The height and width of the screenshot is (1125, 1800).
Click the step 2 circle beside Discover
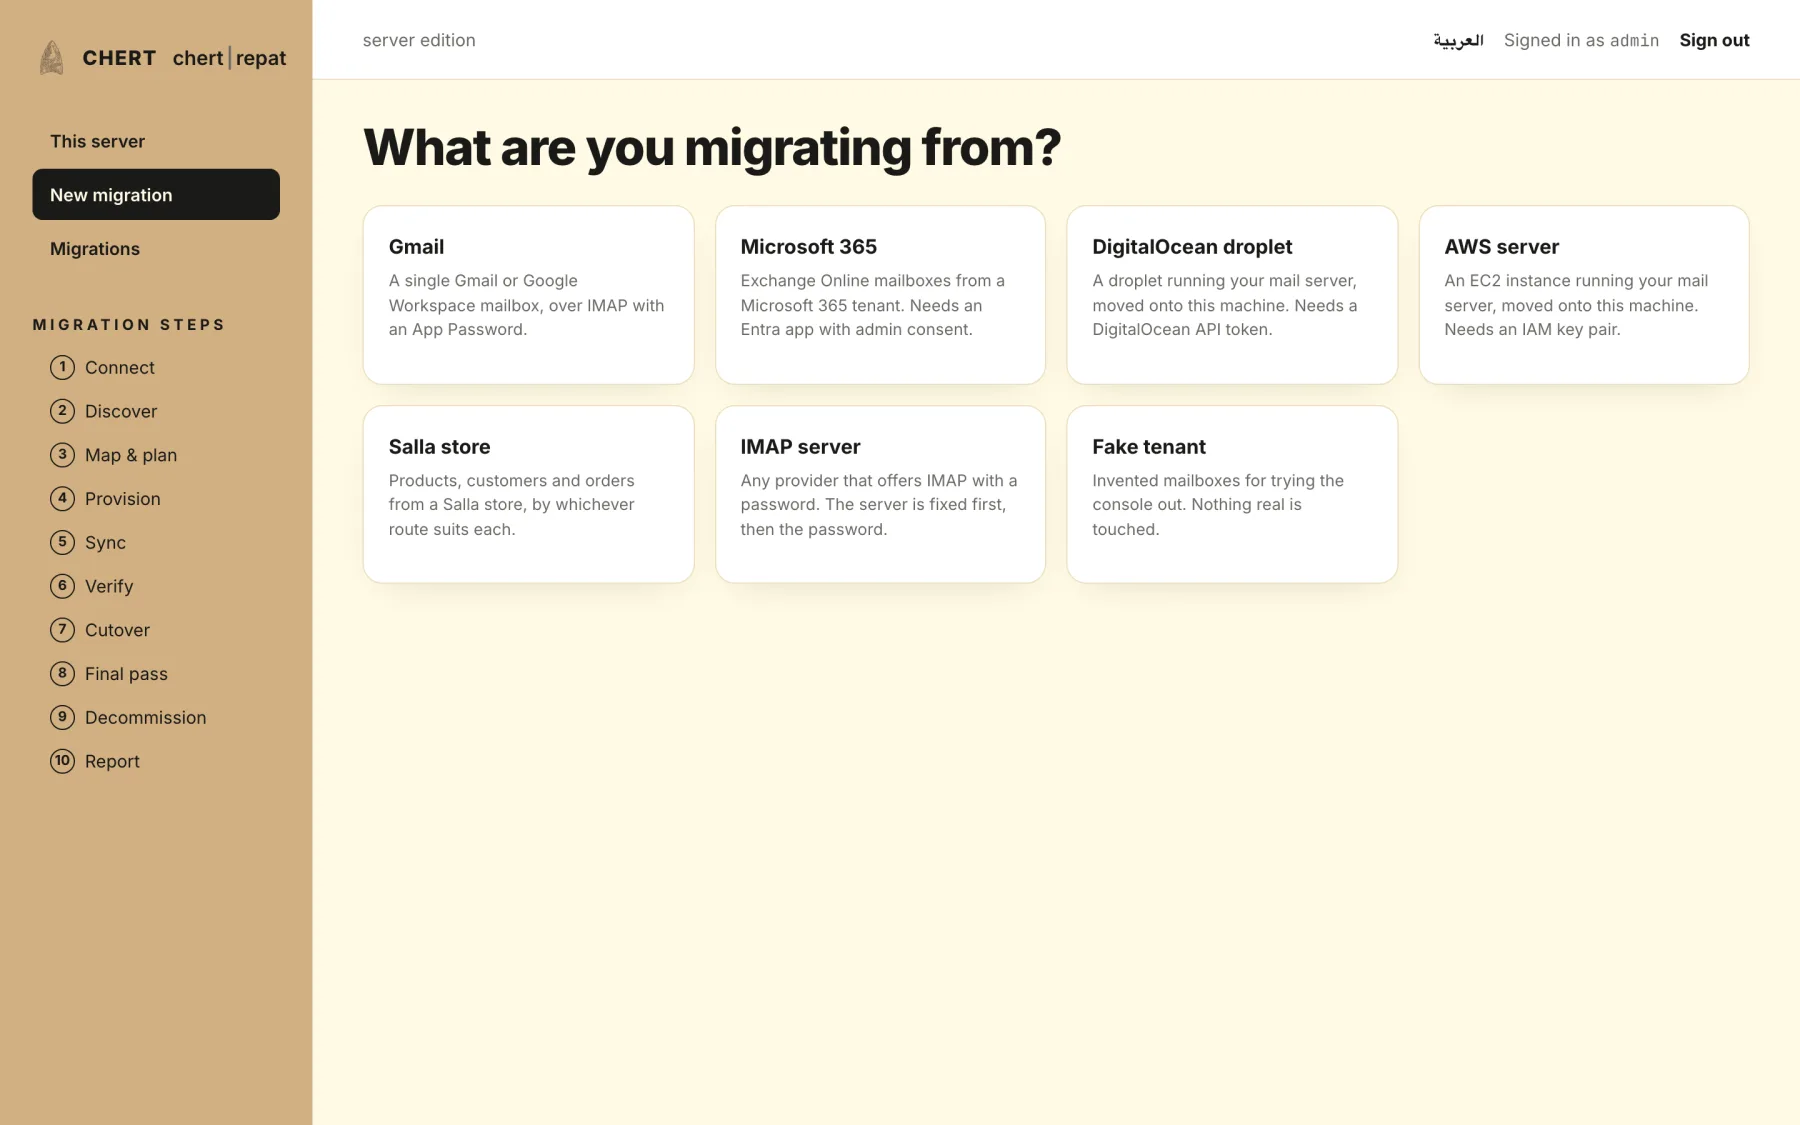pos(62,411)
